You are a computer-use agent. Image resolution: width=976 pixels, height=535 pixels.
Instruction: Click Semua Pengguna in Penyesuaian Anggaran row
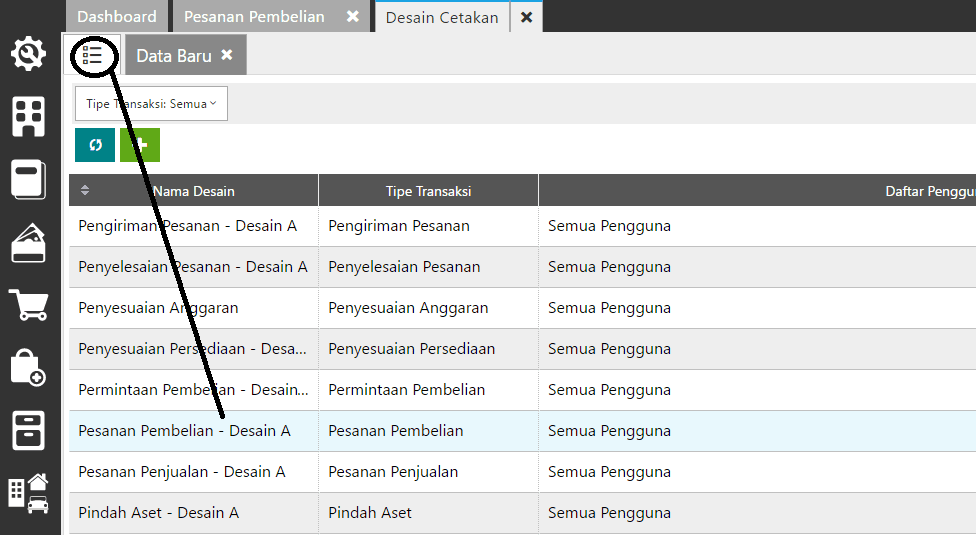point(609,308)
